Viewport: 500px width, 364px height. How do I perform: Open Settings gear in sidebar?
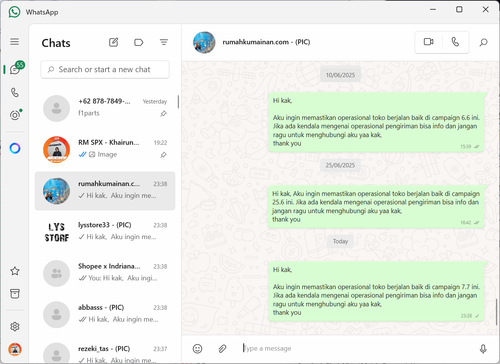coord(15,326)
